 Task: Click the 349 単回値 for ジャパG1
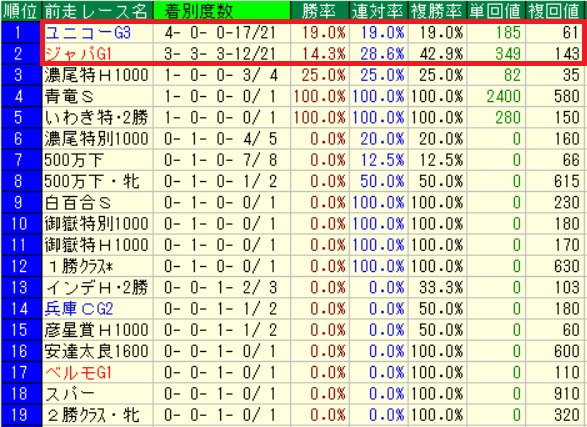[x=508, y=54]
